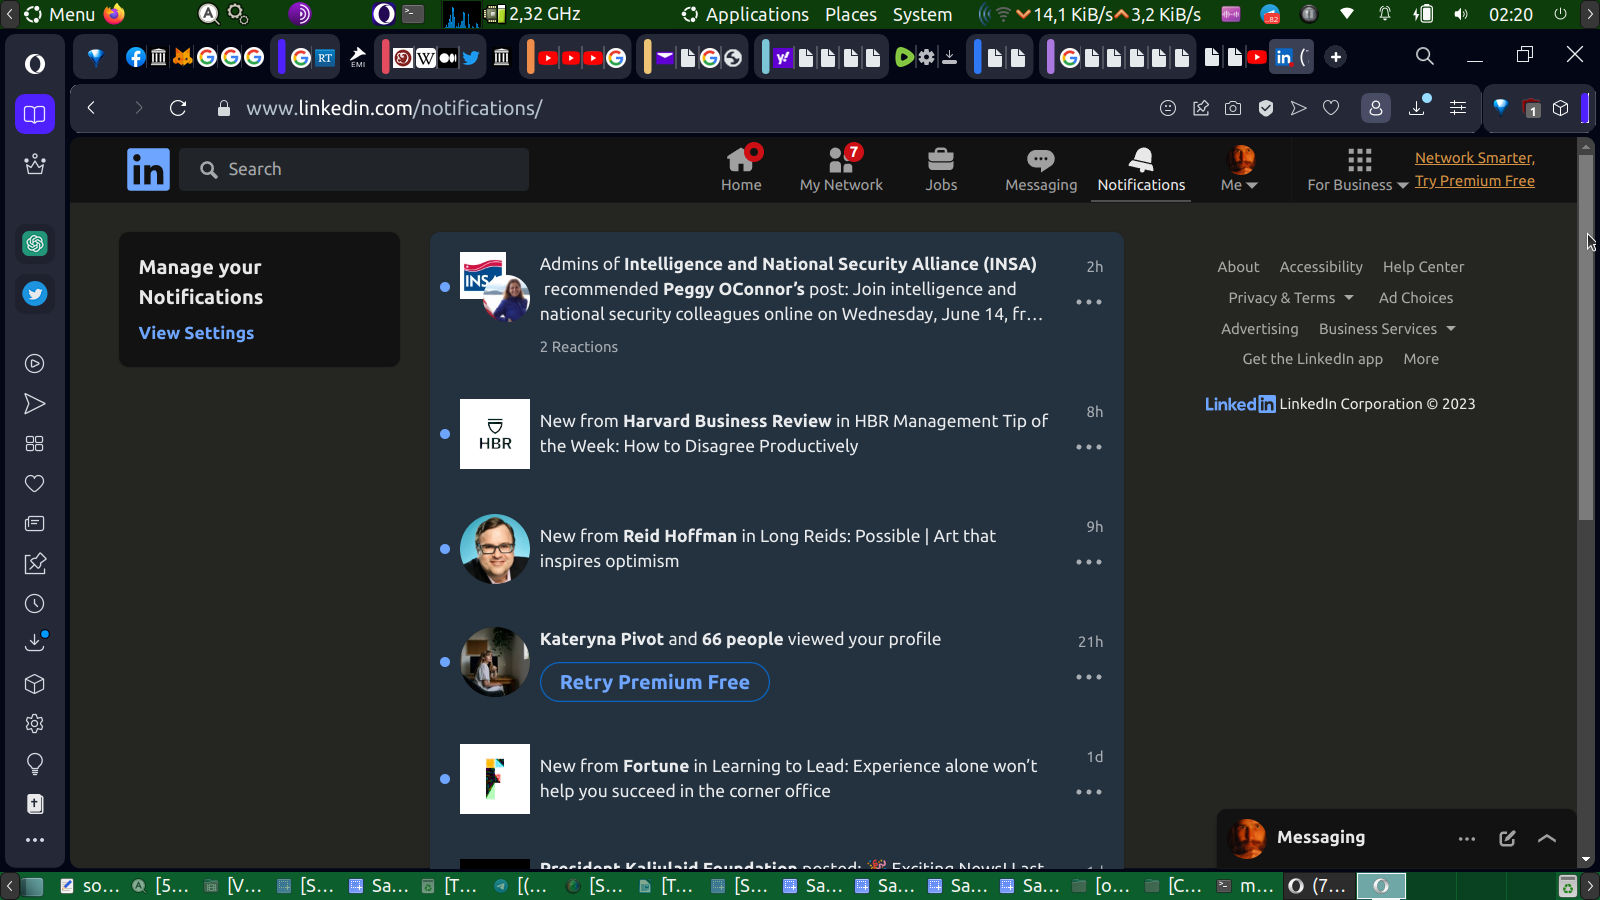
Task: Go to the Jobs briefcase icon
Action: pyautogui.click(x=940, y=160)
